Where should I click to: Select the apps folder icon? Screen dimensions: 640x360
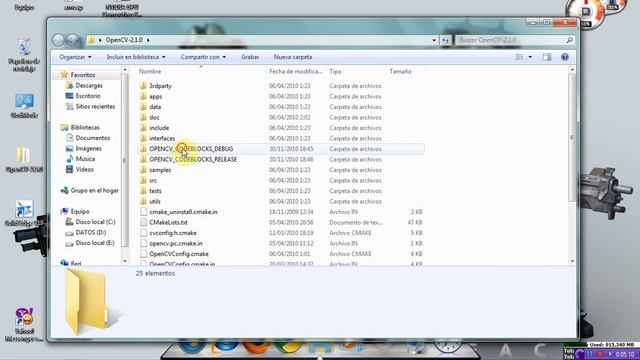143,96
